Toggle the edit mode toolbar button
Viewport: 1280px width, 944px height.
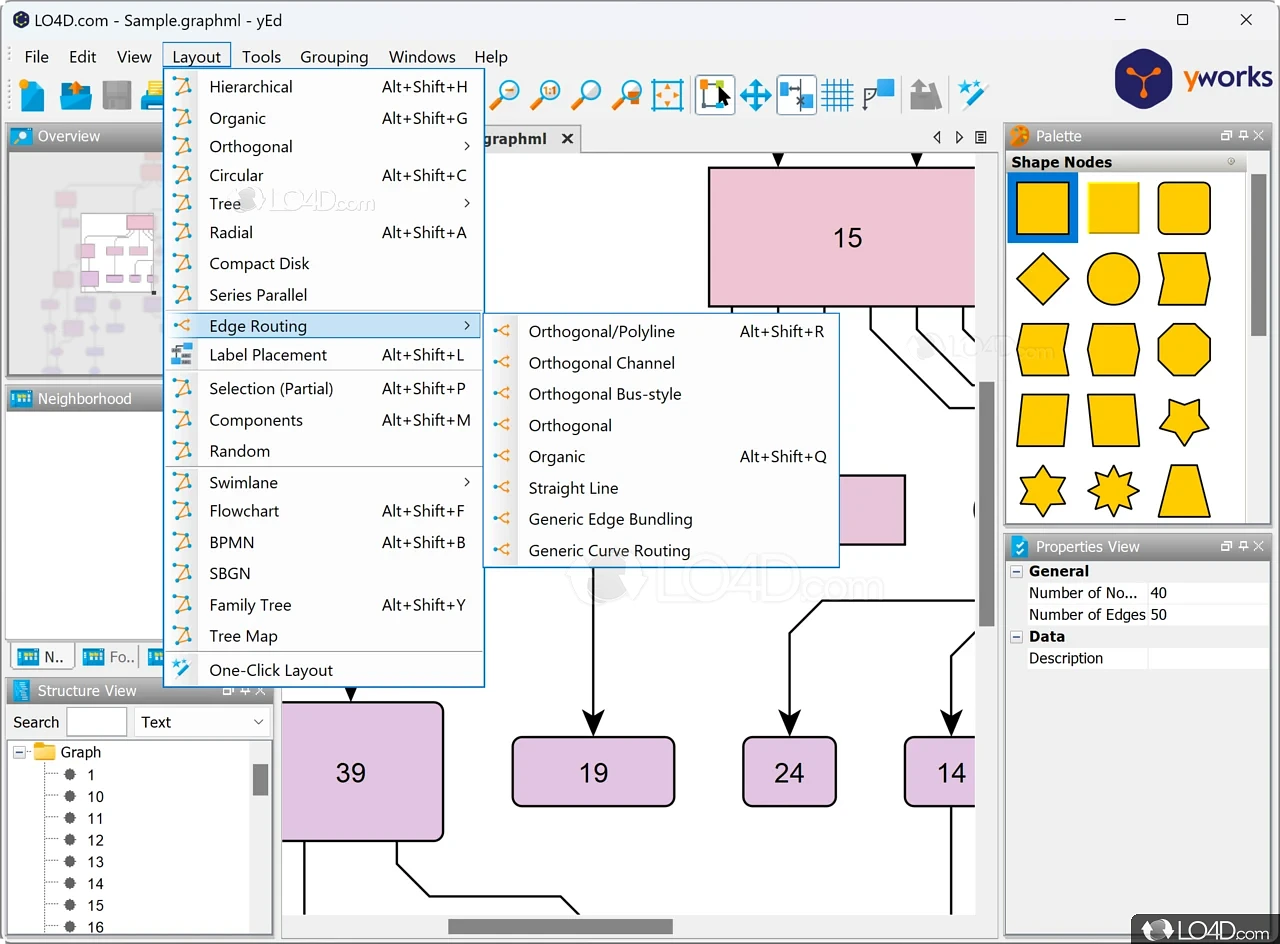[714, 95]
